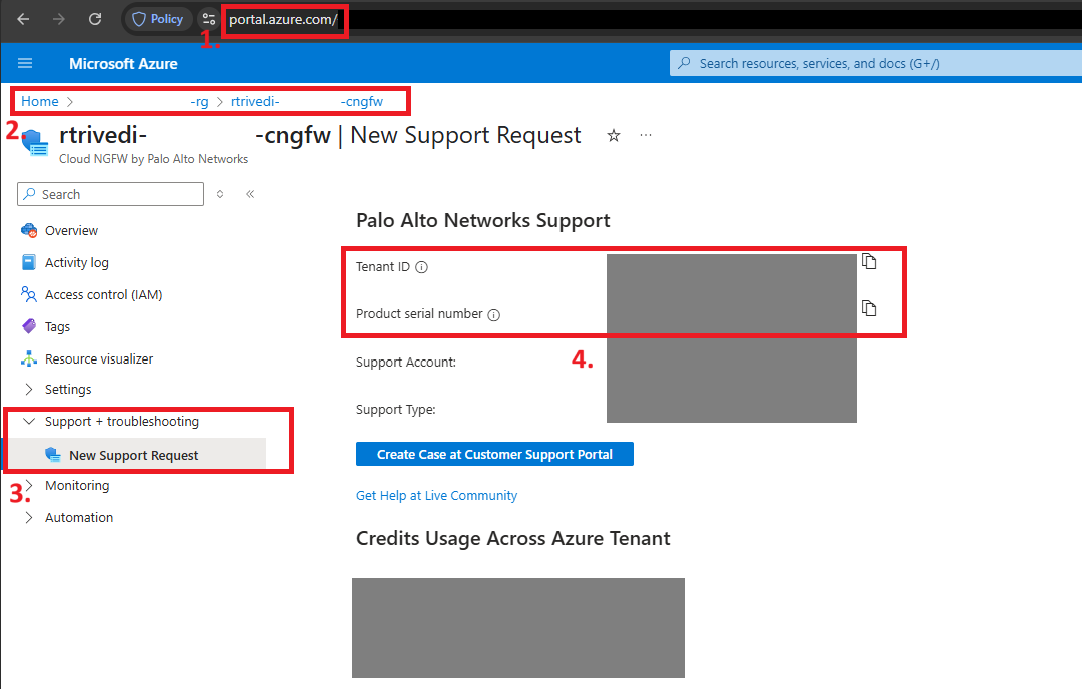Click the Product serial number label
Image resolution: width=1082 pixels, height=689 pixels.
click(419, 313)
